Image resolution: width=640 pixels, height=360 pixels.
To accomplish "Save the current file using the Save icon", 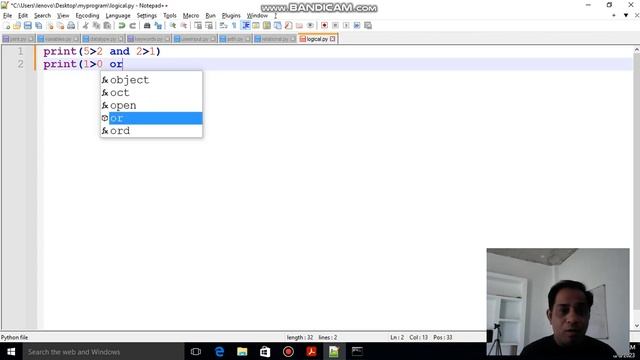I will click(28, 26).
